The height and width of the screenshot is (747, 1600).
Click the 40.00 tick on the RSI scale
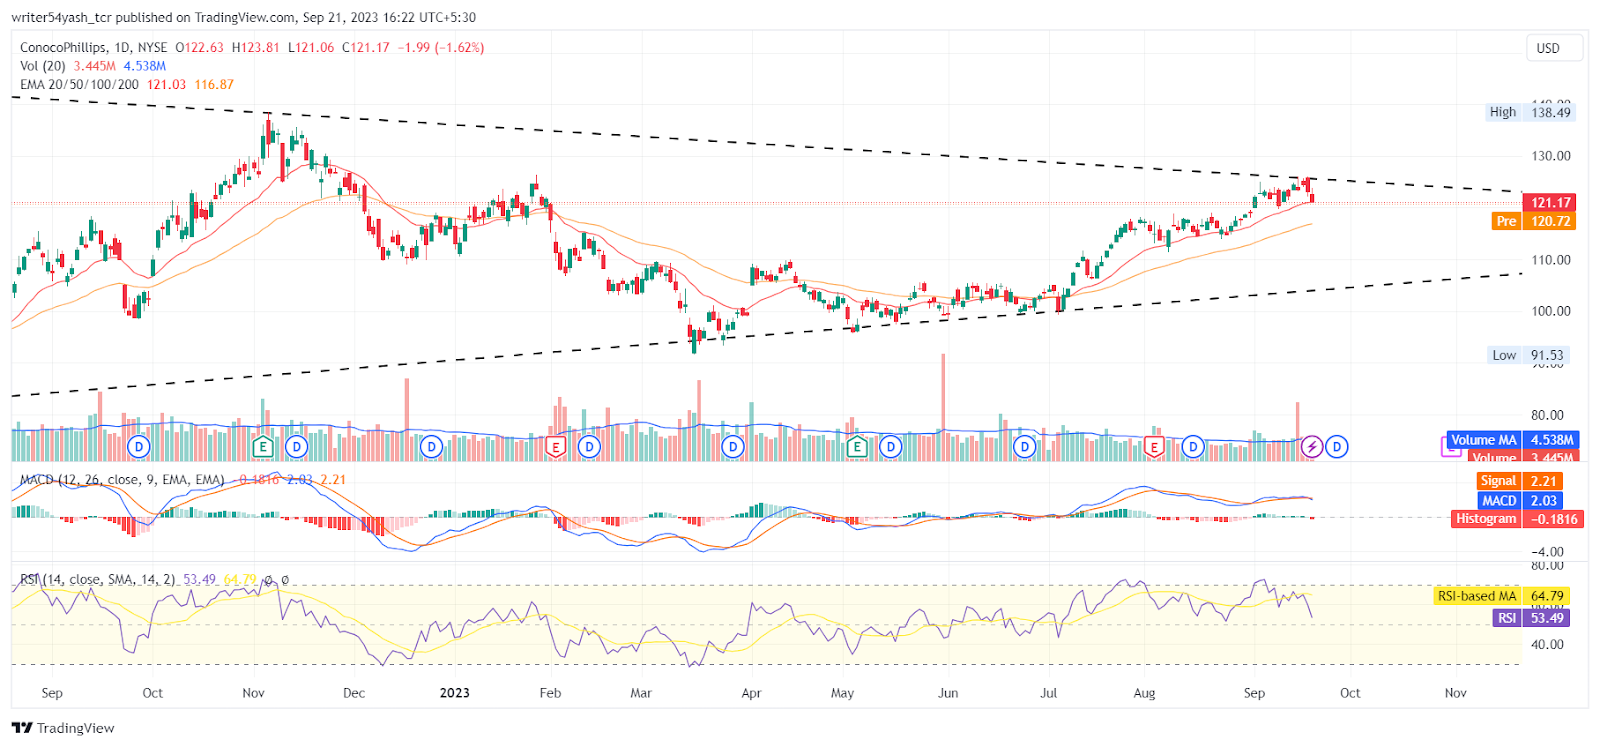tap(1548, 645)
